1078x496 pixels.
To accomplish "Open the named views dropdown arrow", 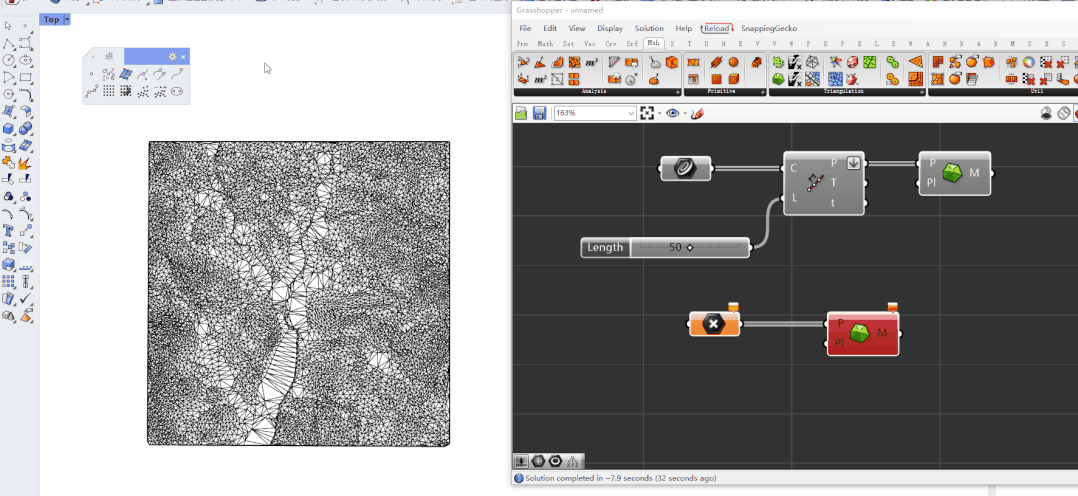I will point(685,114).
